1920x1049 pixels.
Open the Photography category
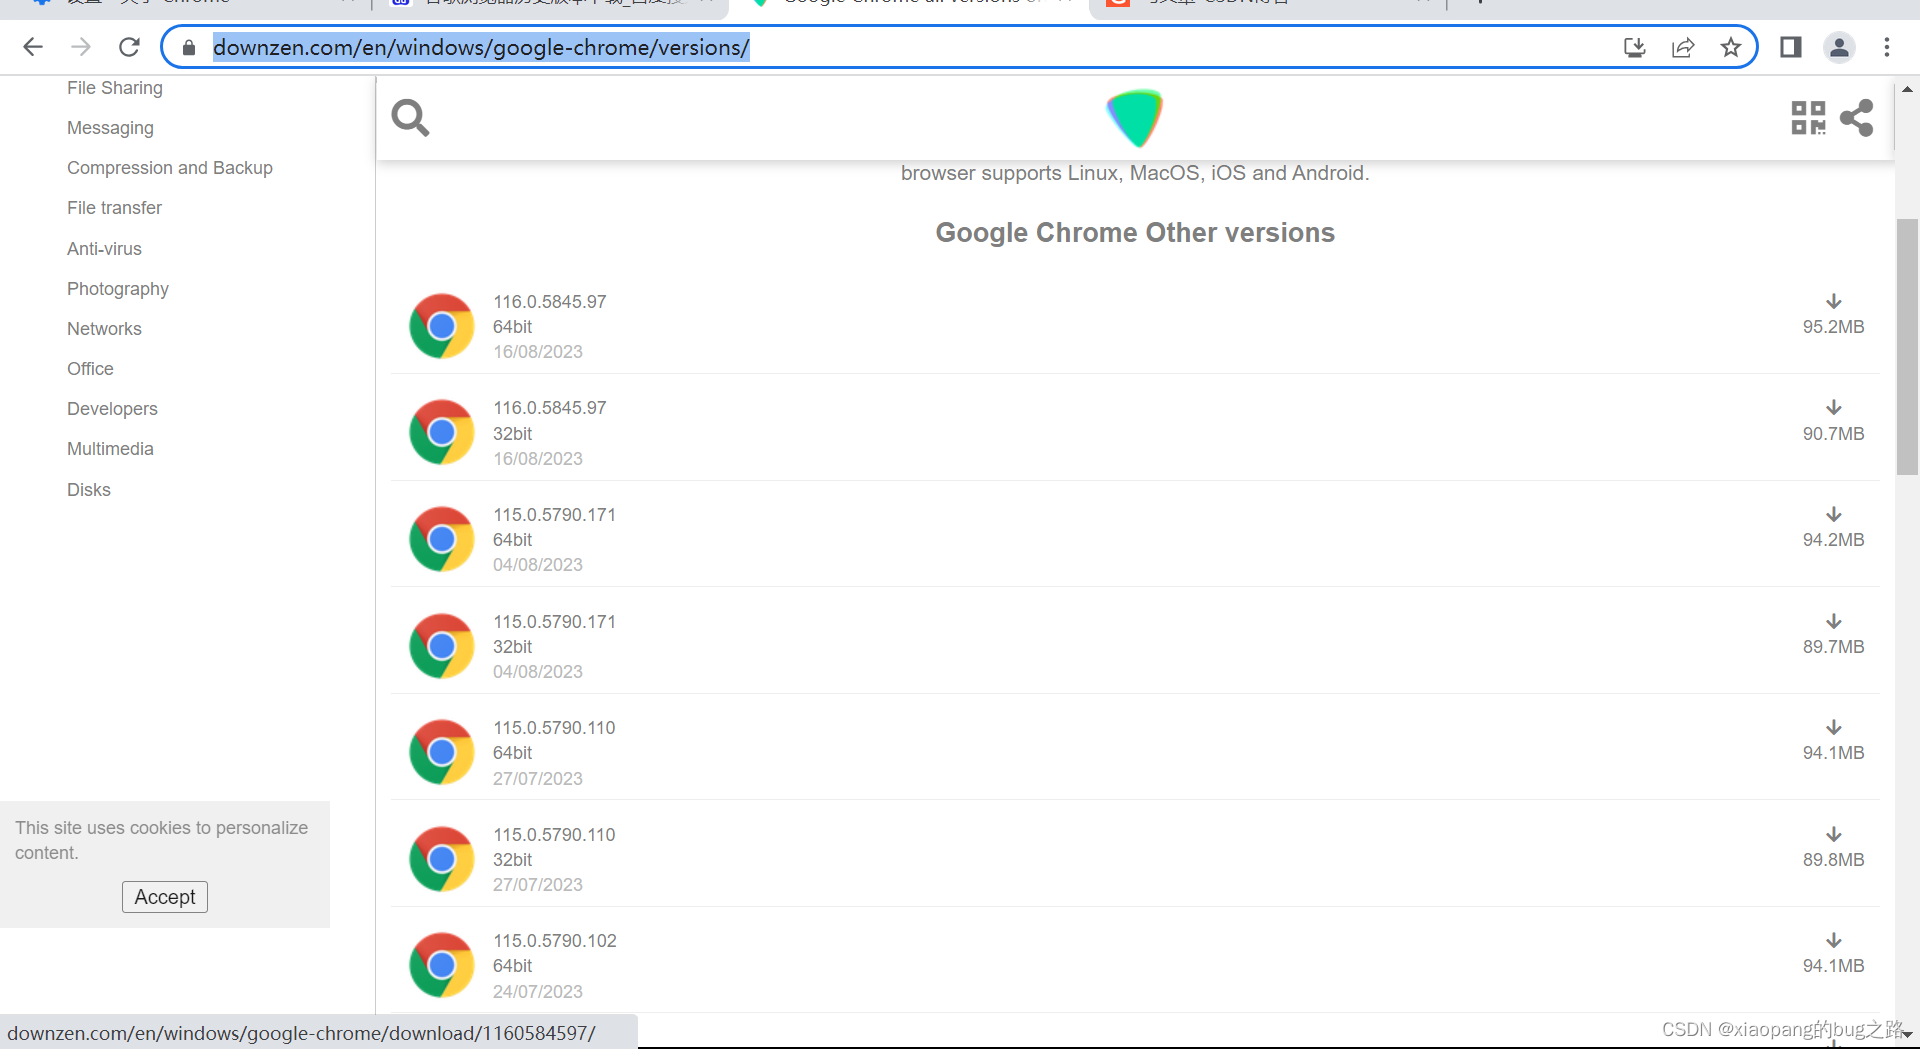[118, 289]
